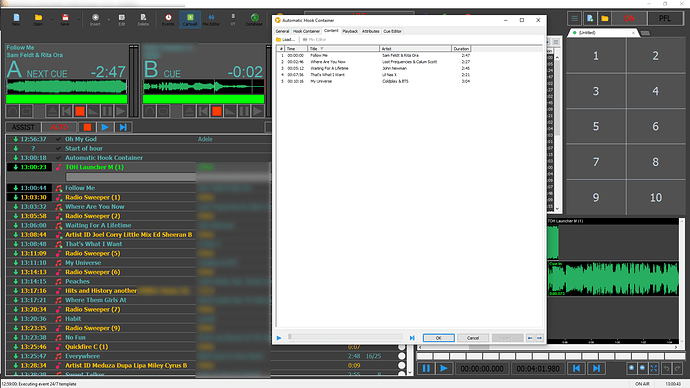Open the General tab in Hook Container dialog
This screenshot has height=388, width=690.
click(283, 31)
